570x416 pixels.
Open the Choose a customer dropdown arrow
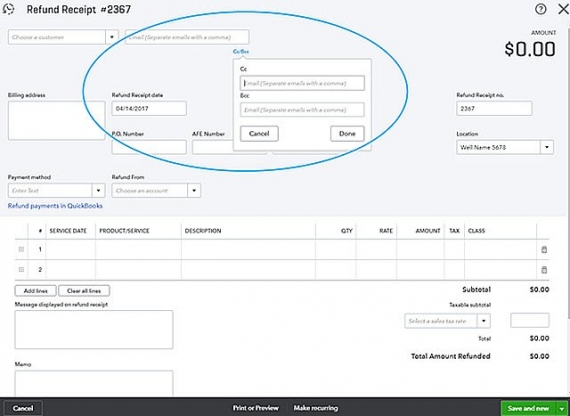tap(112, 37)
